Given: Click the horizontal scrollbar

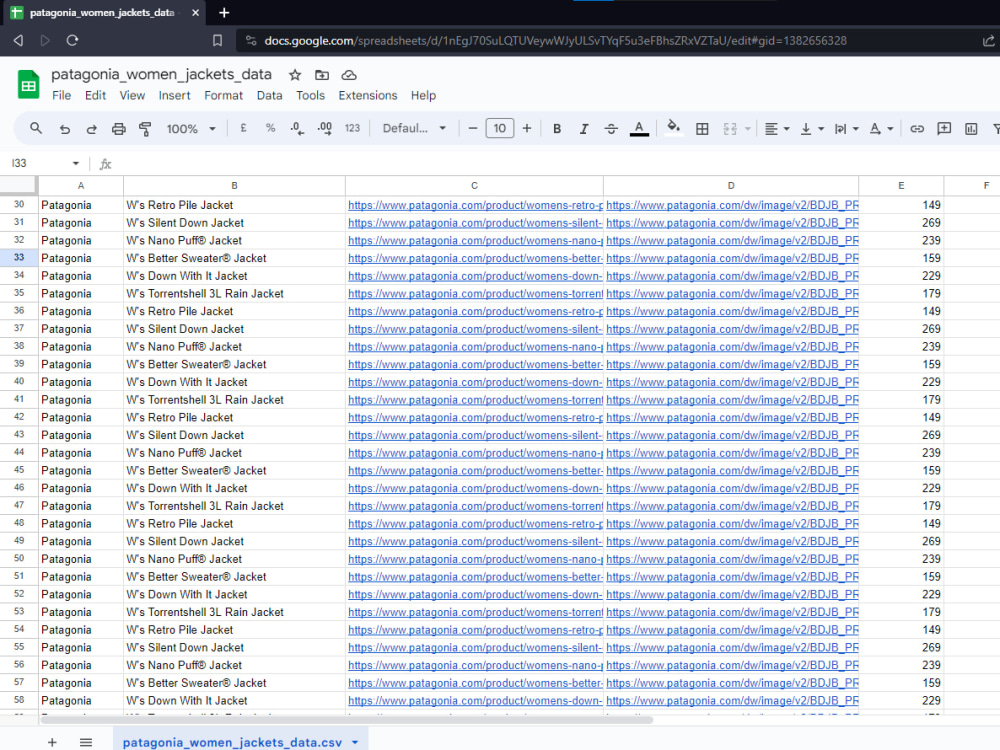Looking at the screenshot, I should tap(347, 720).
